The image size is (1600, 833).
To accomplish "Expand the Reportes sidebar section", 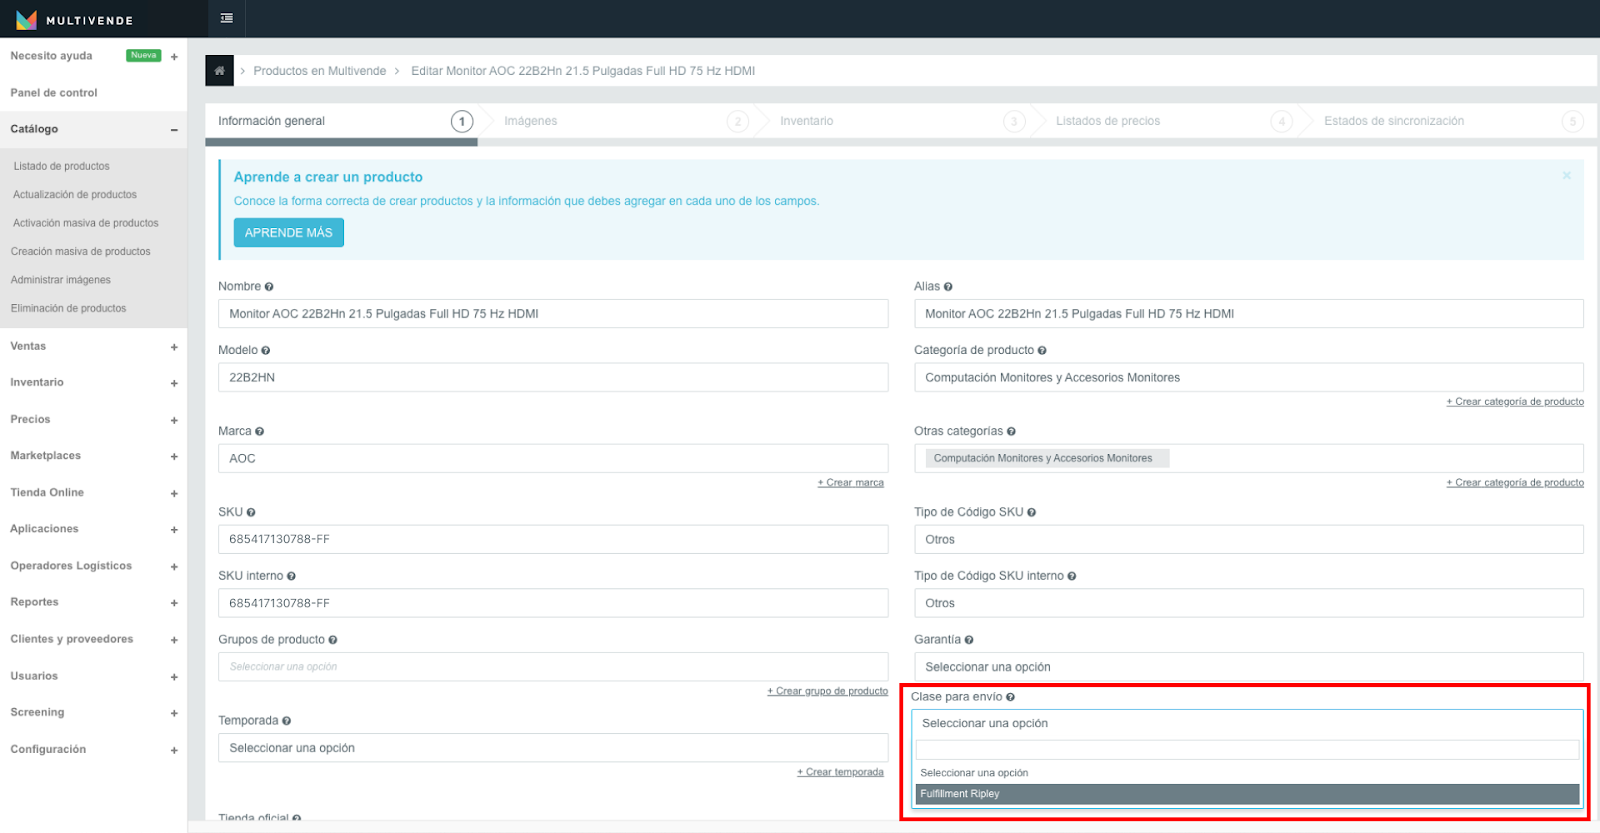I will [x=174, y=603].
